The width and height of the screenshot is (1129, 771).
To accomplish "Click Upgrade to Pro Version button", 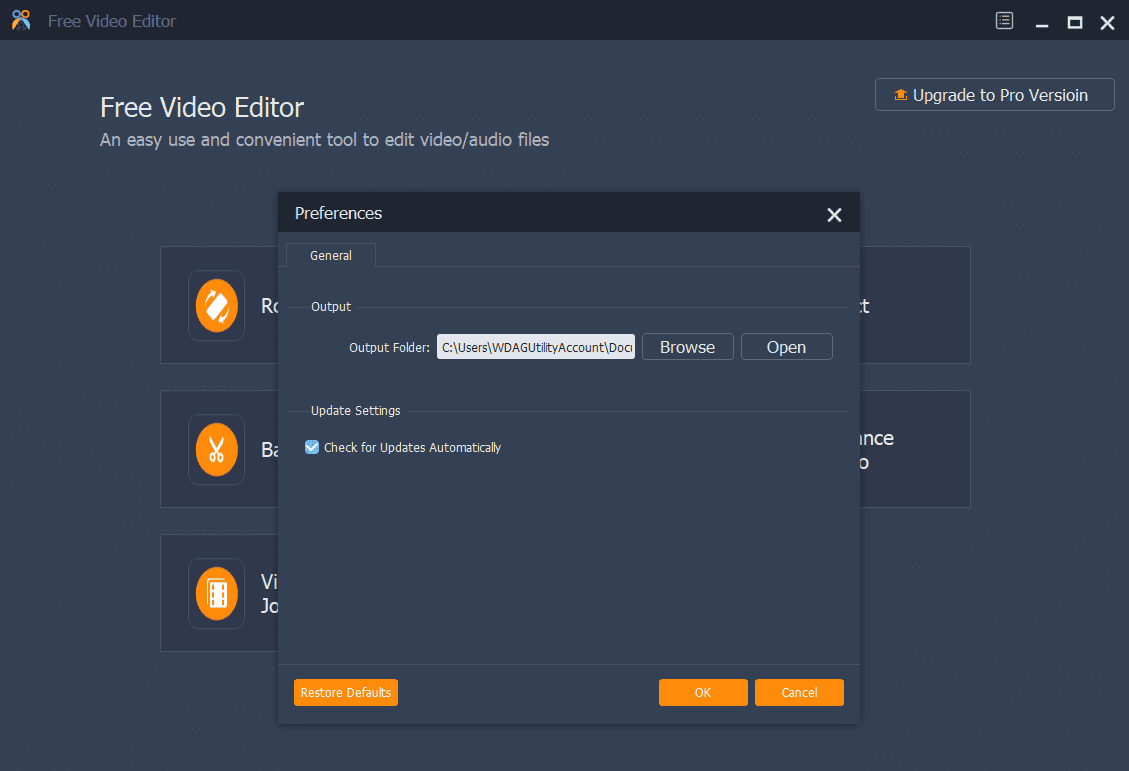I will click(x=994, y=95).
